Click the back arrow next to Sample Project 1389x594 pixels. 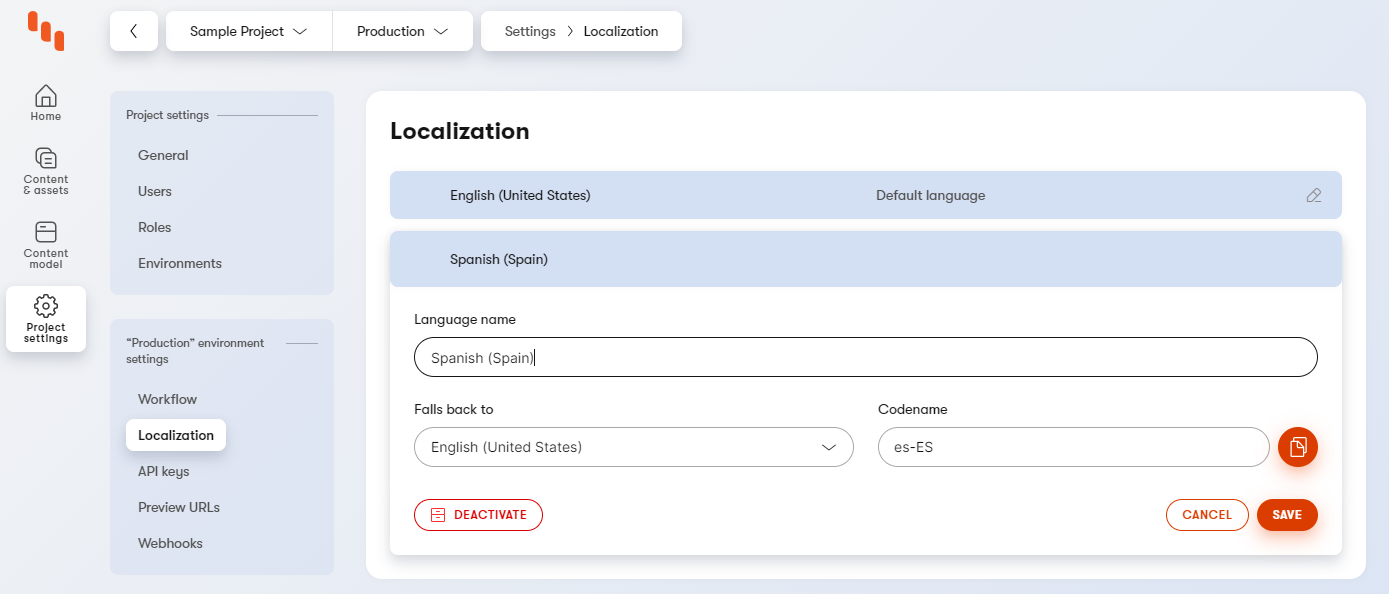click(x=133, y=31)
